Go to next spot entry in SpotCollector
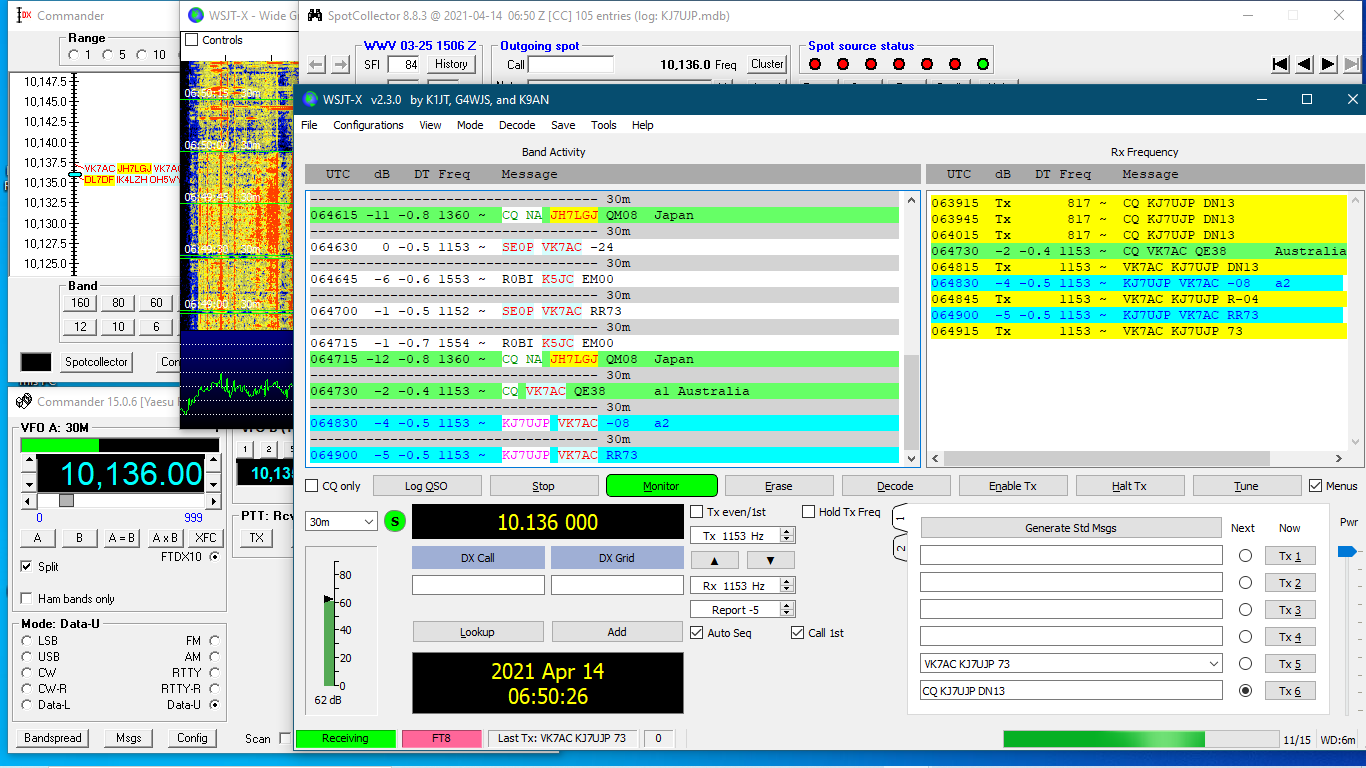 click(x=1328, y=64)
